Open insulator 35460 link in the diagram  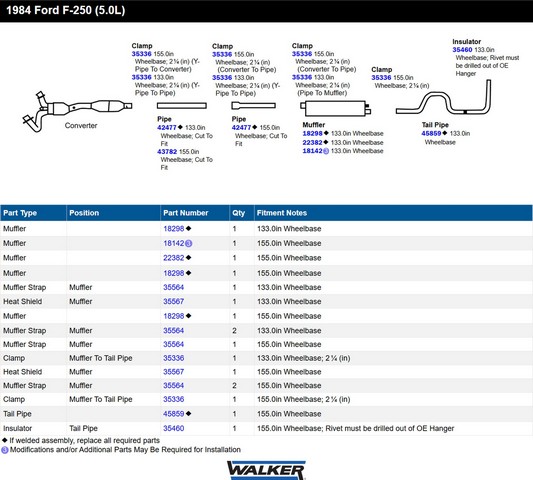pos(462,50)
